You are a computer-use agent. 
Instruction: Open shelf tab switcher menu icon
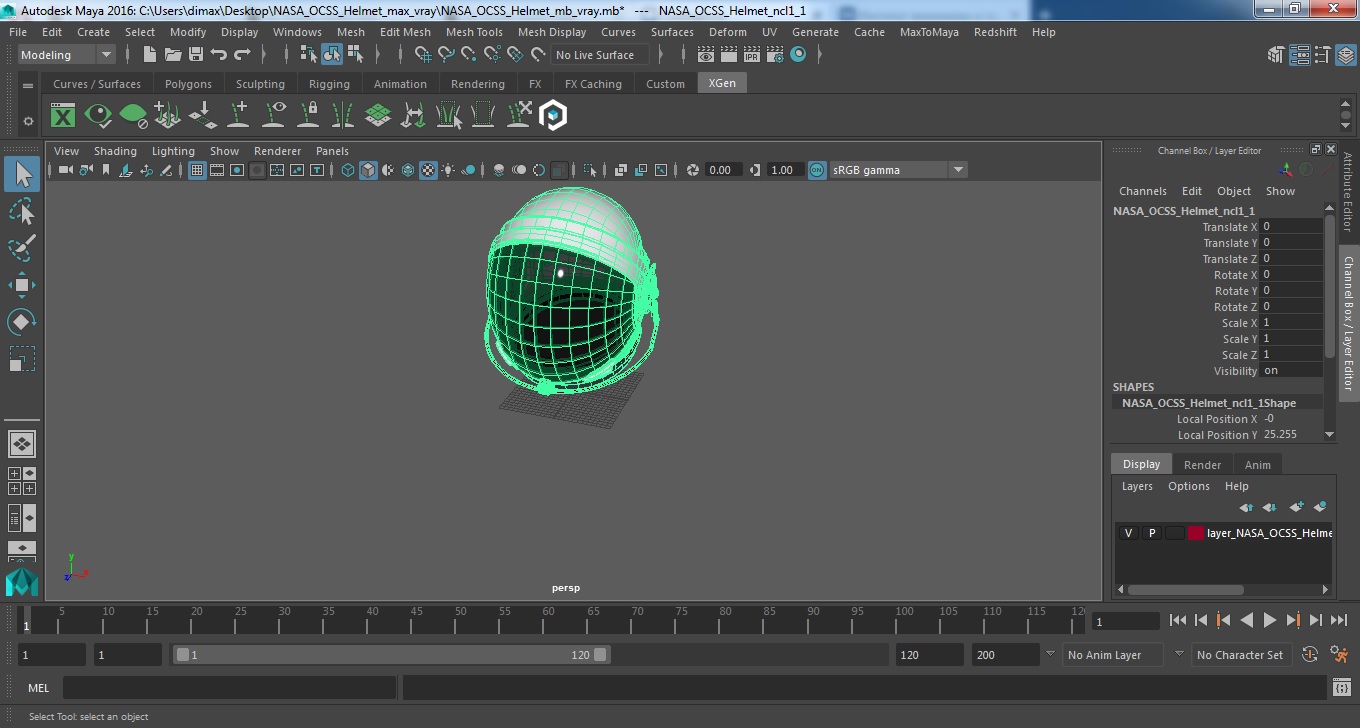[28, 86]
